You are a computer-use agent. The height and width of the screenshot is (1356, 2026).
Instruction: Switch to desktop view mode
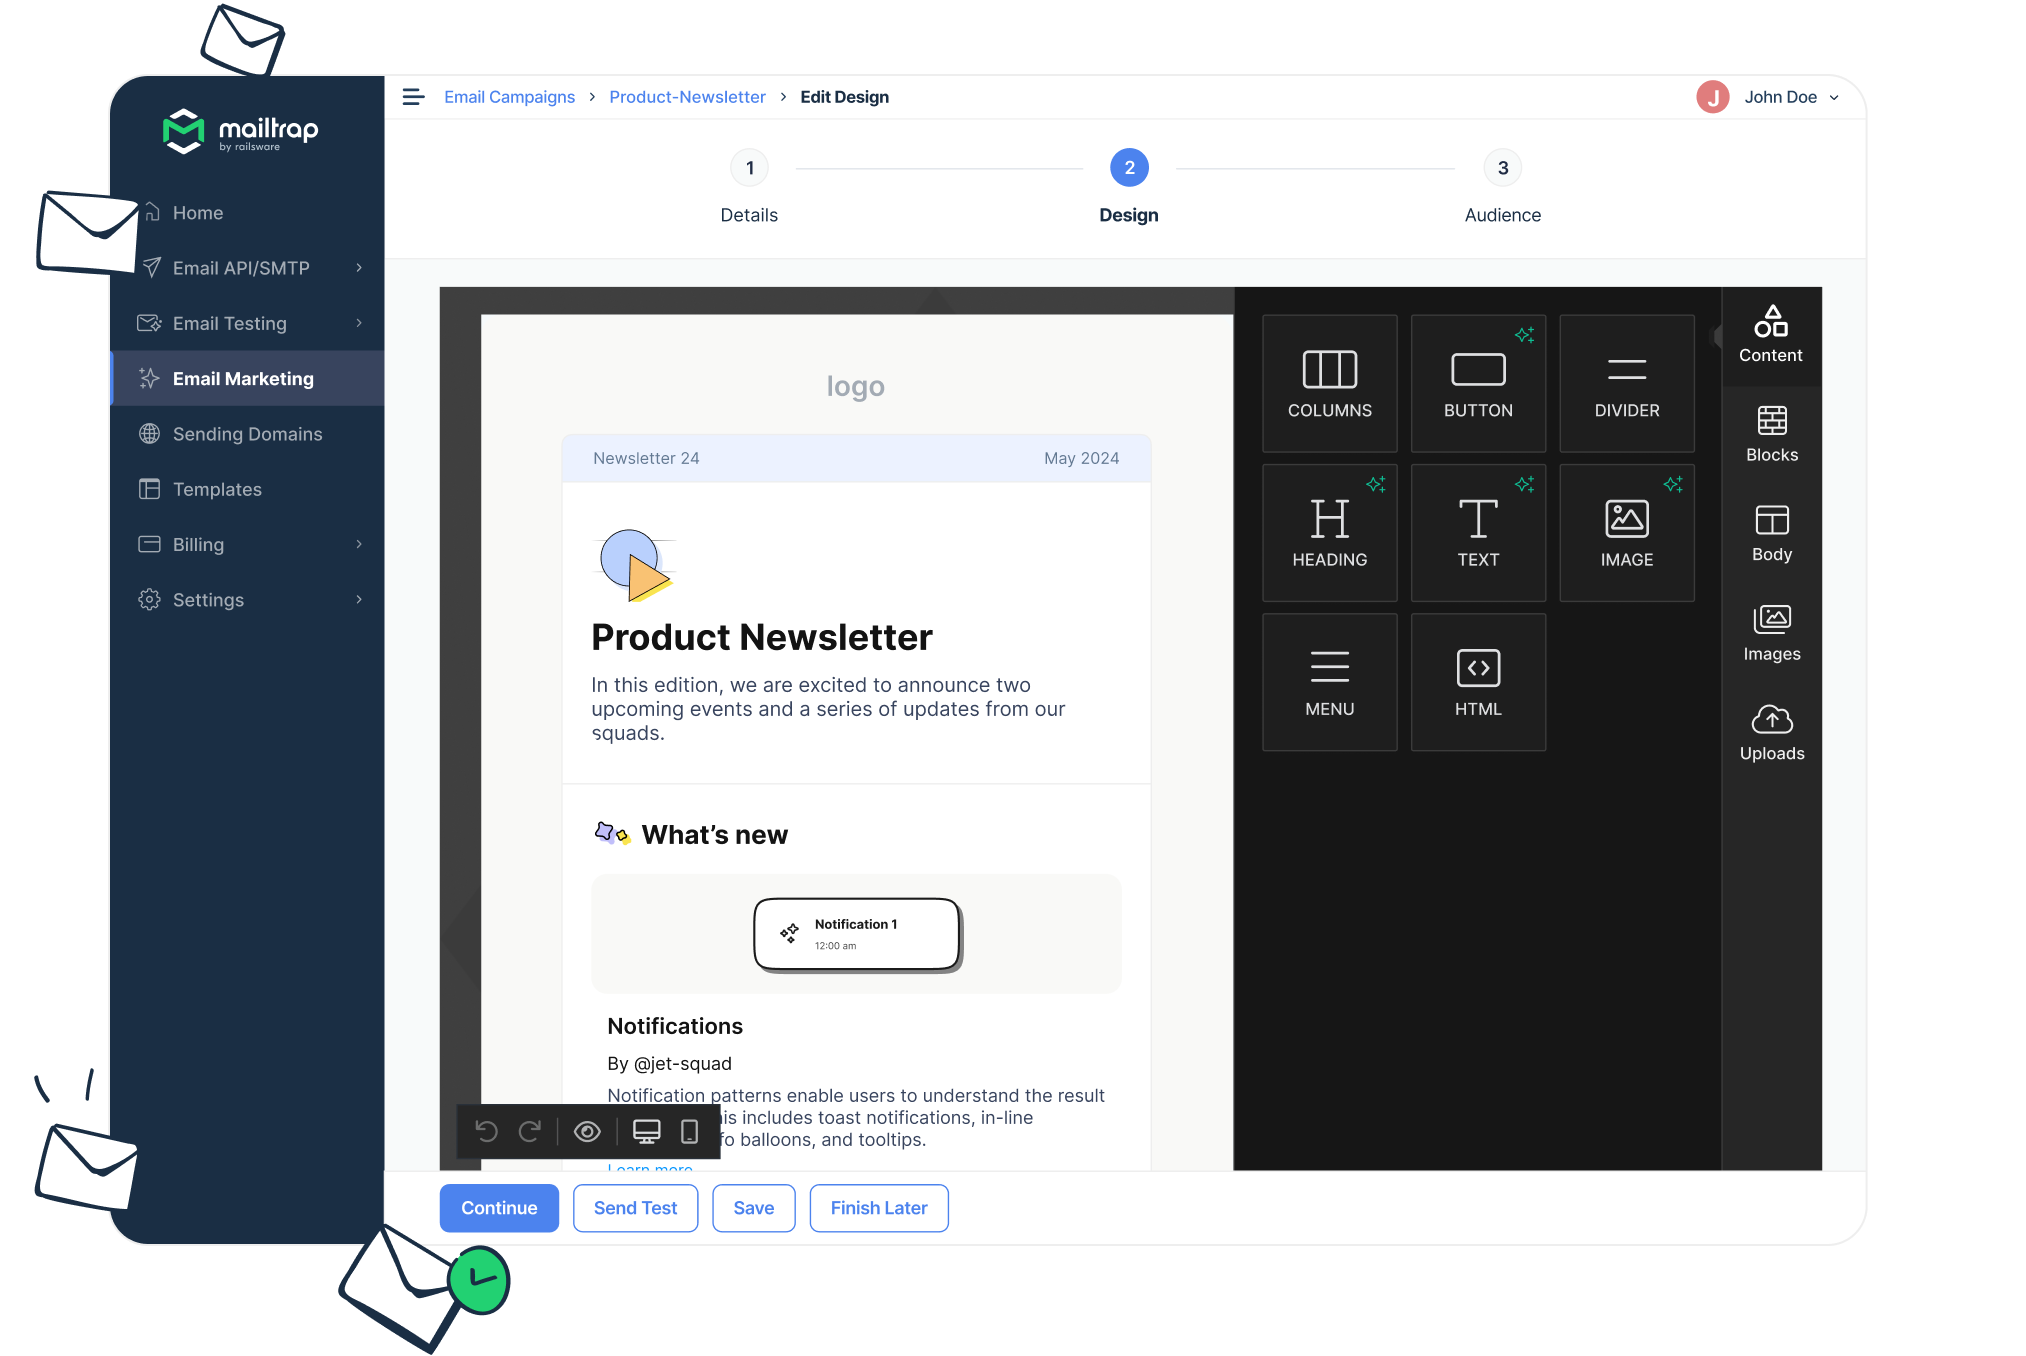pyautogui.click(x=647, y=1131)
